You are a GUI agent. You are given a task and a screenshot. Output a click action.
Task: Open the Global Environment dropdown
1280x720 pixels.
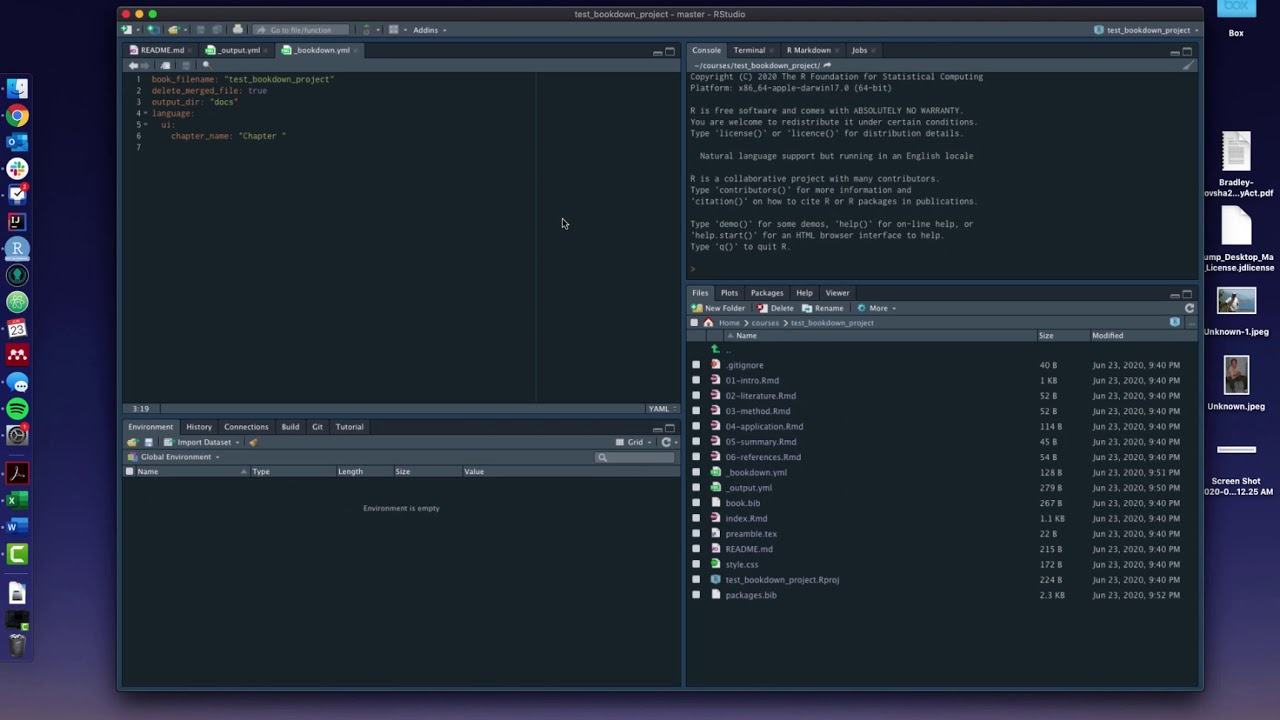(175, 457)
